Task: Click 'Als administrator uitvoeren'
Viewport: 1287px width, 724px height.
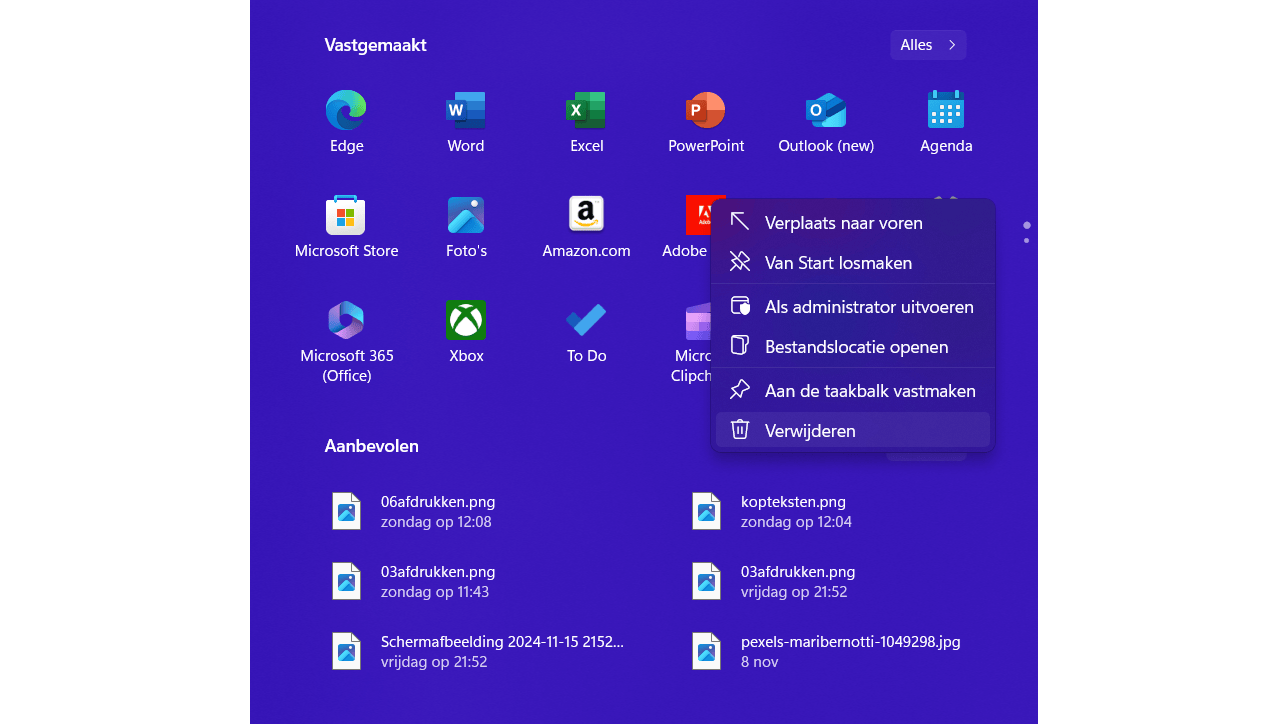Action: [853, 307]
